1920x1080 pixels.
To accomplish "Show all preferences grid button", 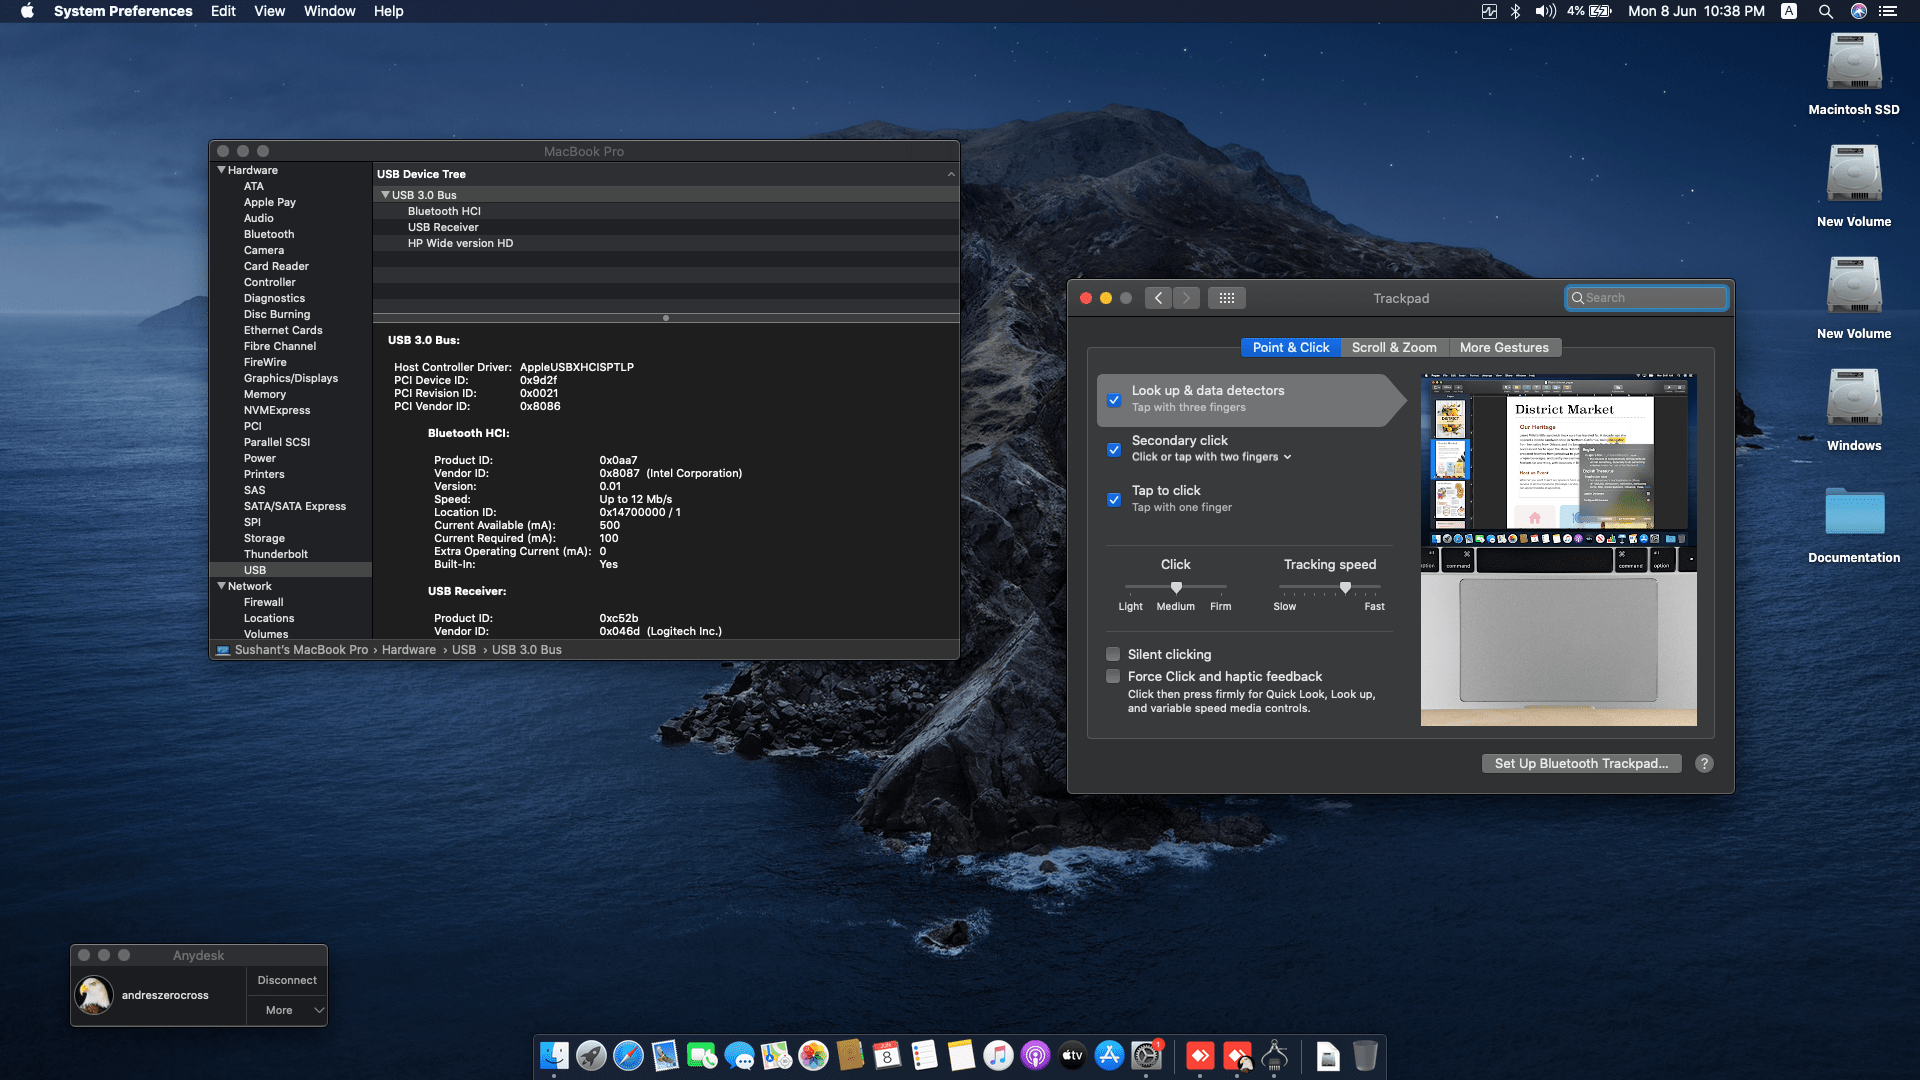I will (1227, 298).
